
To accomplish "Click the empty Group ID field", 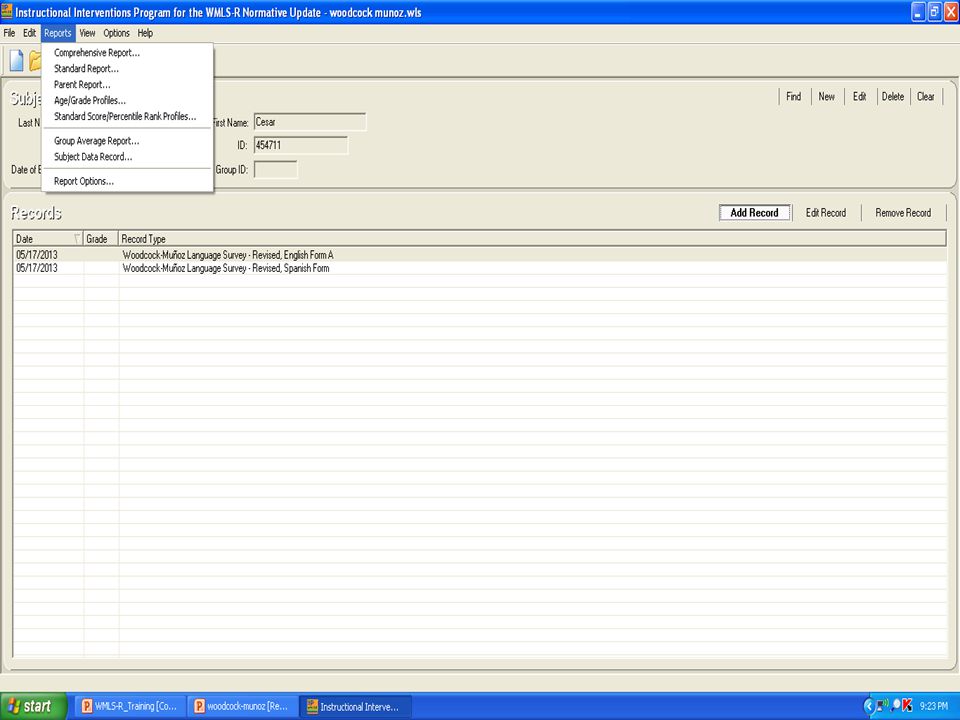I will [276, 170].
